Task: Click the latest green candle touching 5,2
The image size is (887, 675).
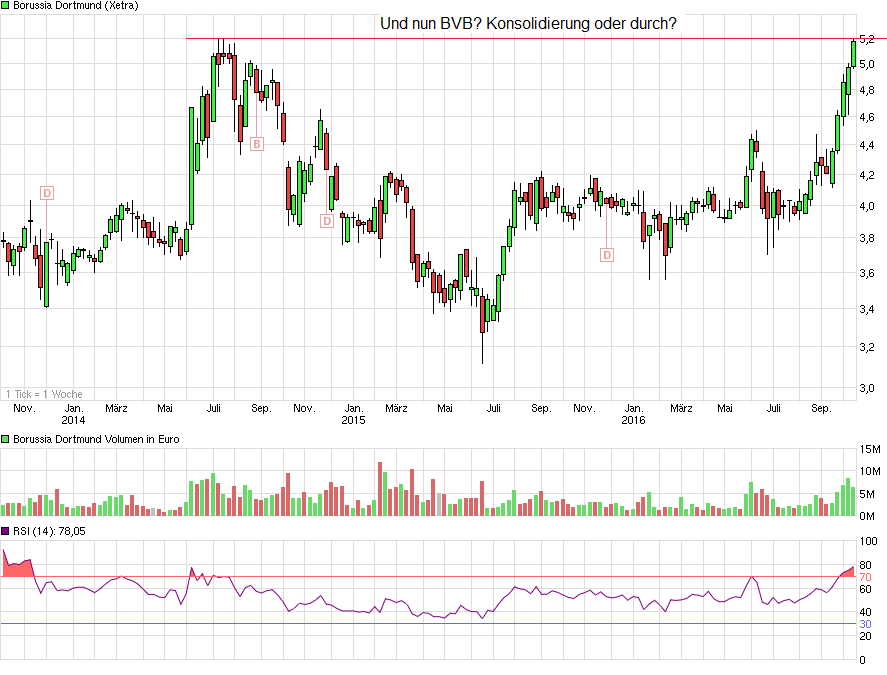Action: [854, 54]
